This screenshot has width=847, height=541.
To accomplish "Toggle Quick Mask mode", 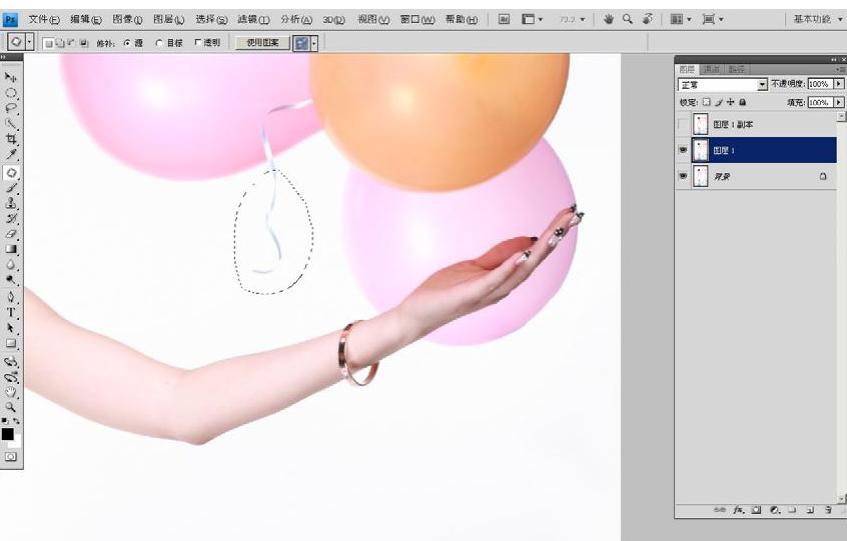I will (x=10, y=457).
